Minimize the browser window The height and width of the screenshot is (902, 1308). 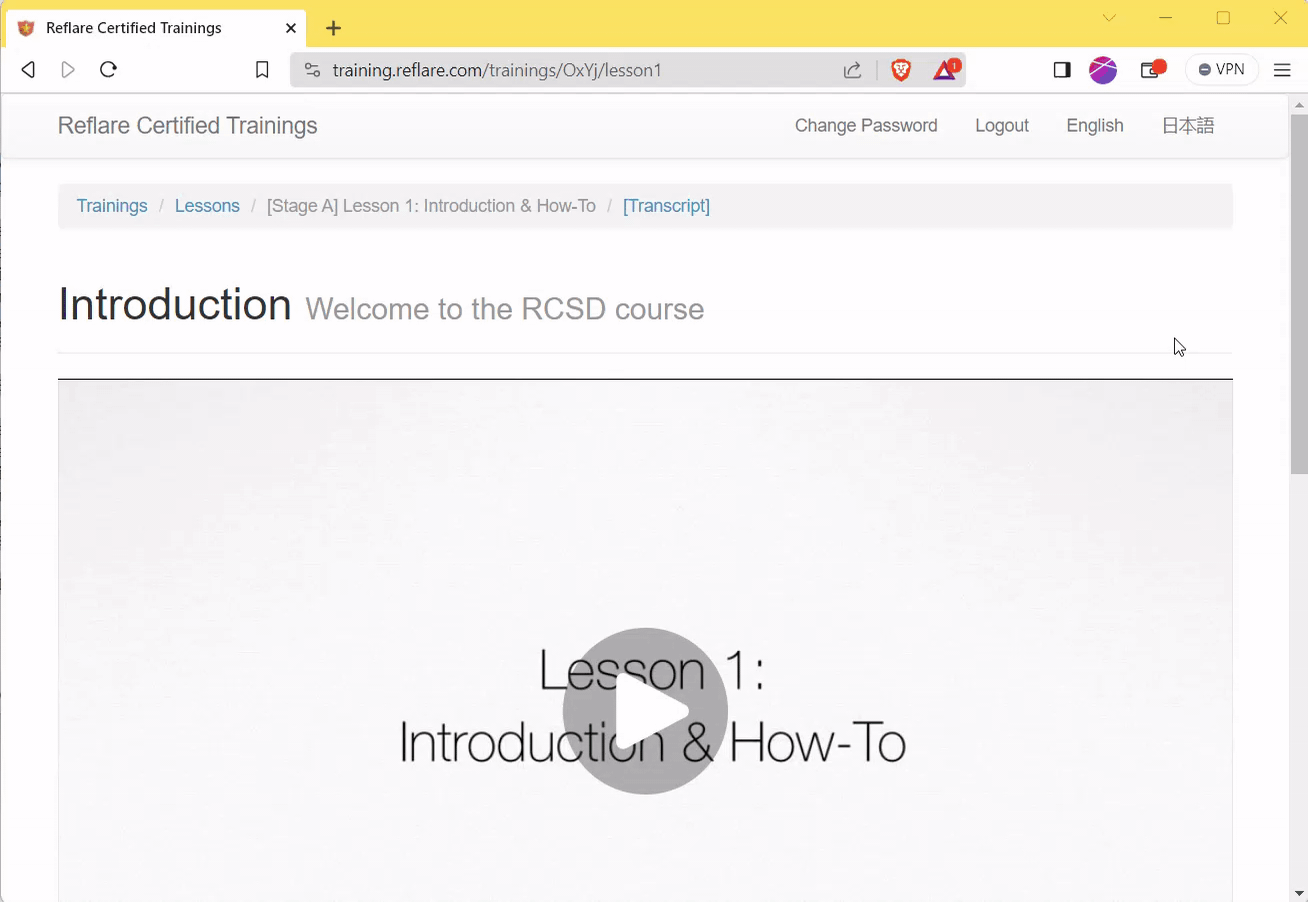click(x=1166, y=18)
